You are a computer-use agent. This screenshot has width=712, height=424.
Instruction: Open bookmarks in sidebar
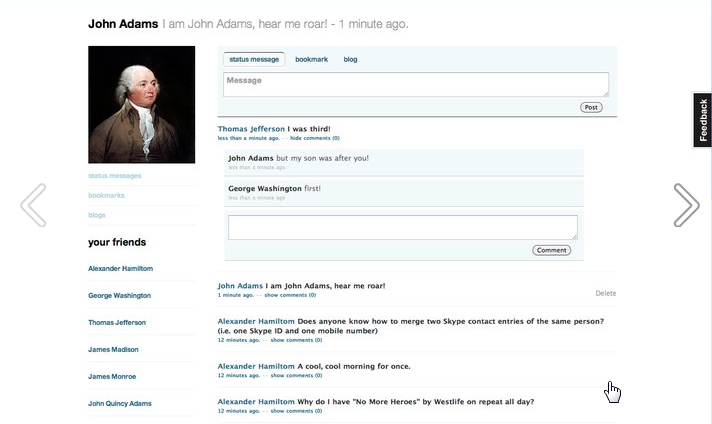click(x=106, y=195)
